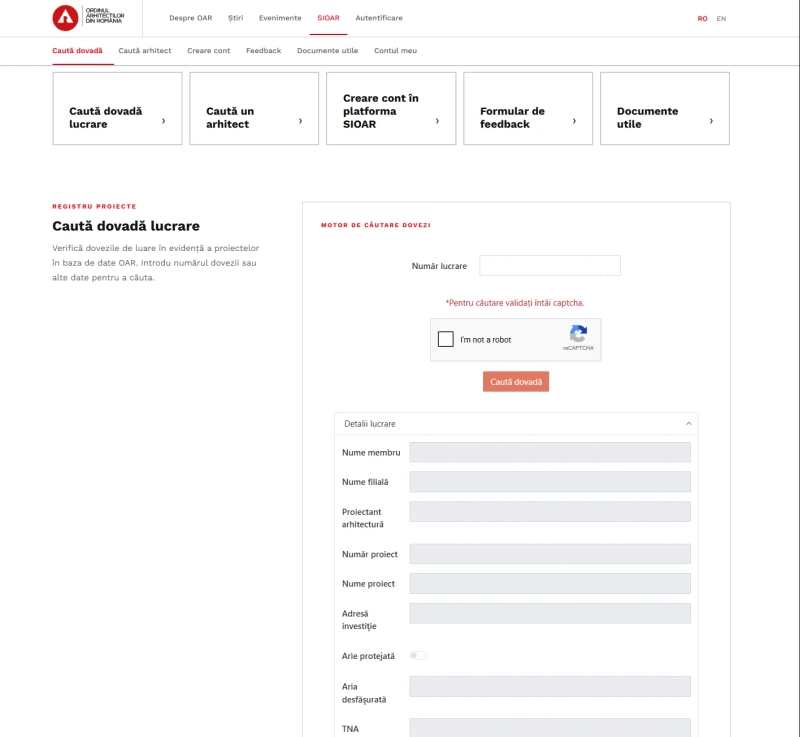
Task: Click the Ordinul Arhitecților din România logo
Action: 88,18
